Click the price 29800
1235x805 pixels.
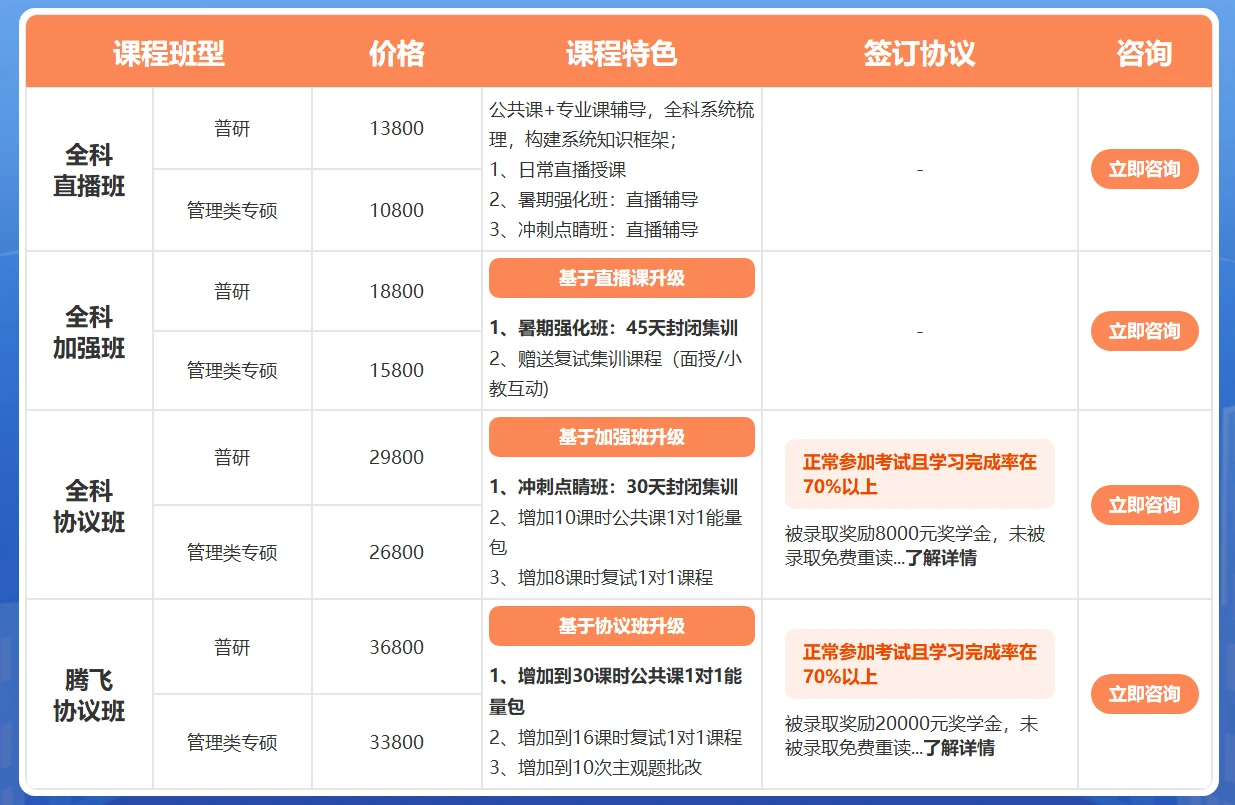tap(396, 457)
